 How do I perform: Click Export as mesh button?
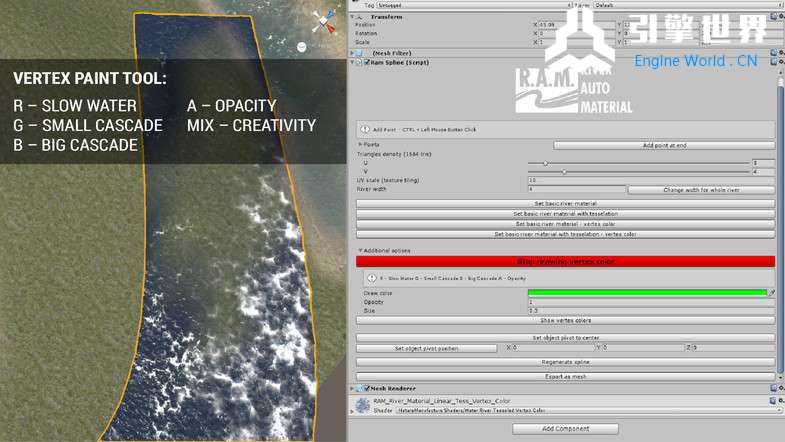point(565,376)
